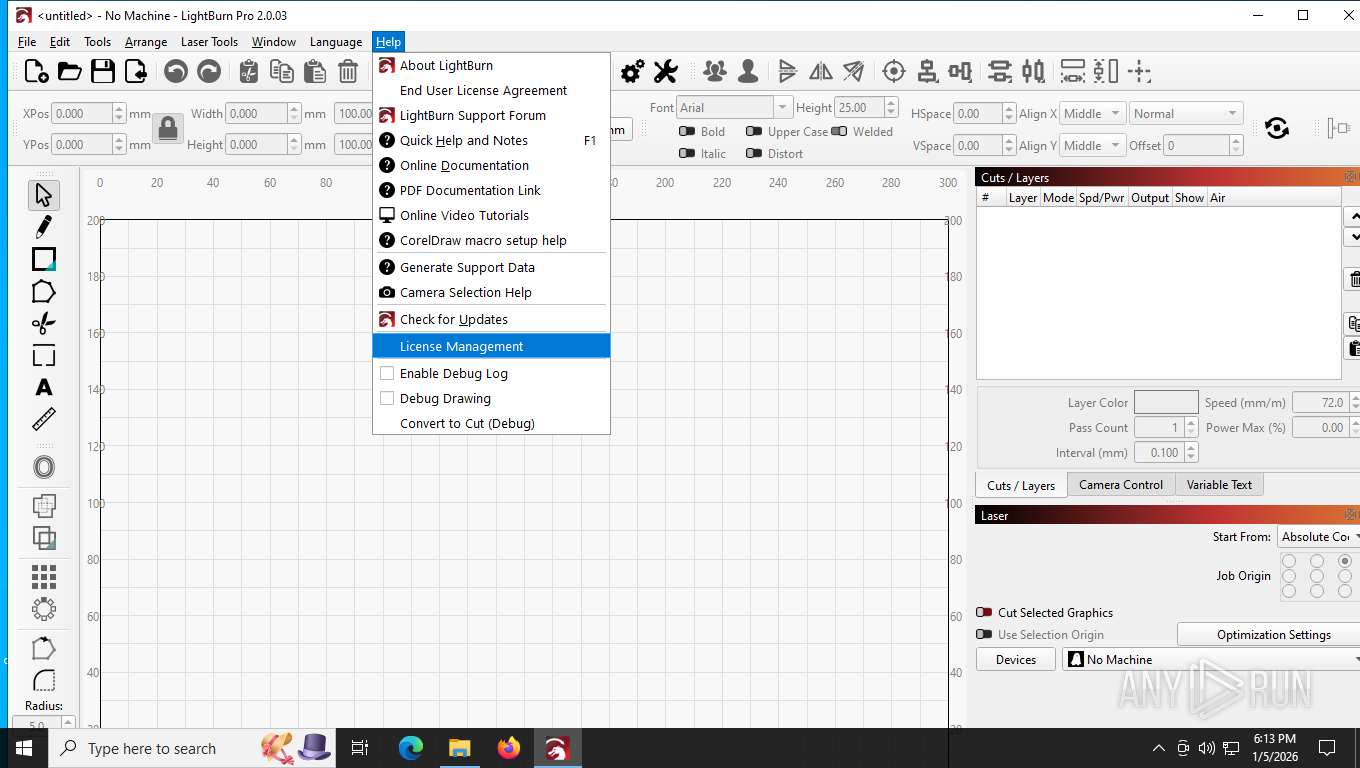Check the Enable Debug Log checkbox
The width and height of the screenshot is (1360, 768).
click(387, 373)
